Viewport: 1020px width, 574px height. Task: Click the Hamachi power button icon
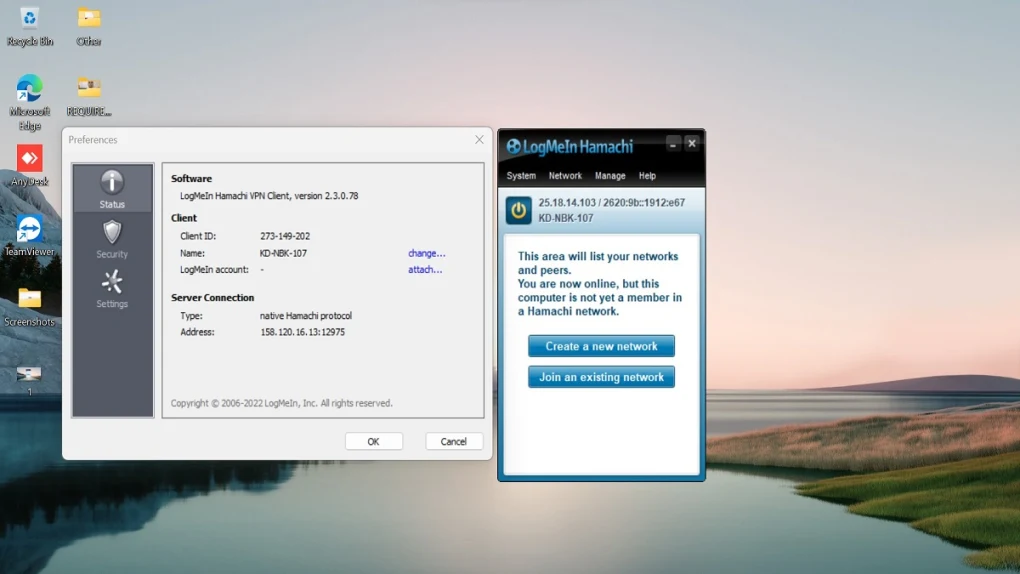518,210
